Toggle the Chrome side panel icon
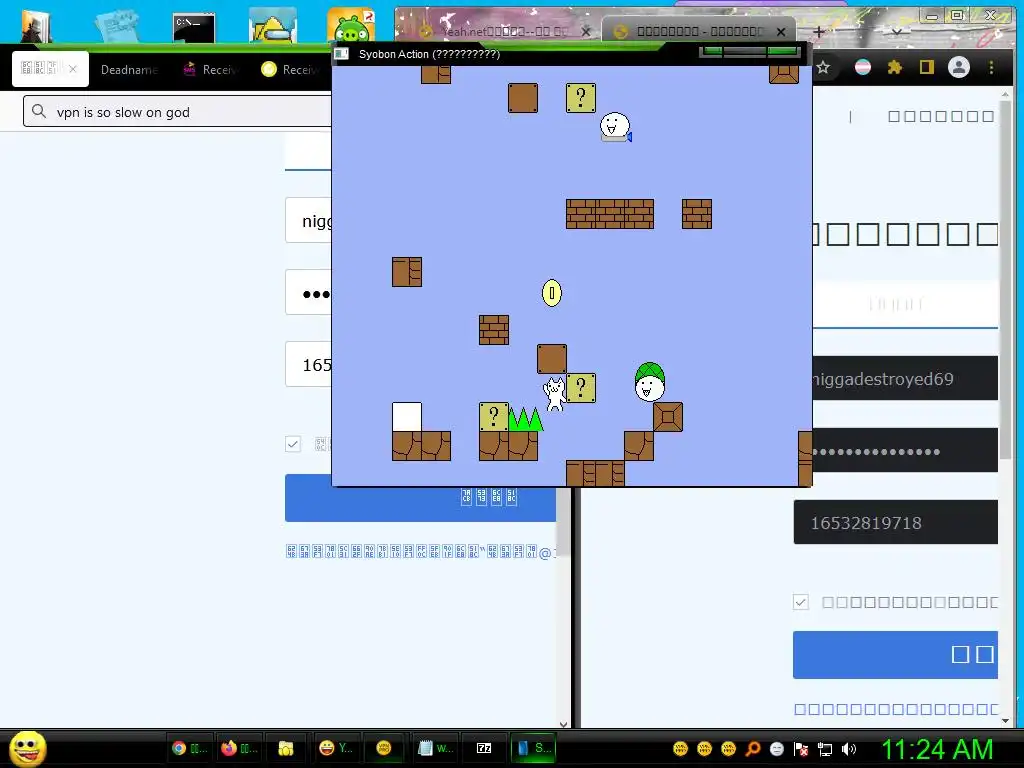This screenshot has width=1024, height=768. (927, 67)
